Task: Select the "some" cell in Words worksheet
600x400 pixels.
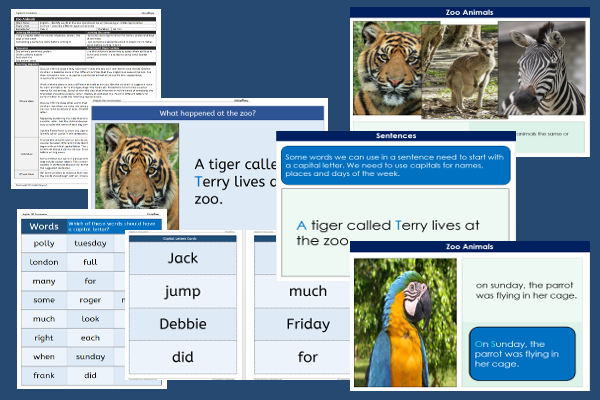Action: (44, 300)
